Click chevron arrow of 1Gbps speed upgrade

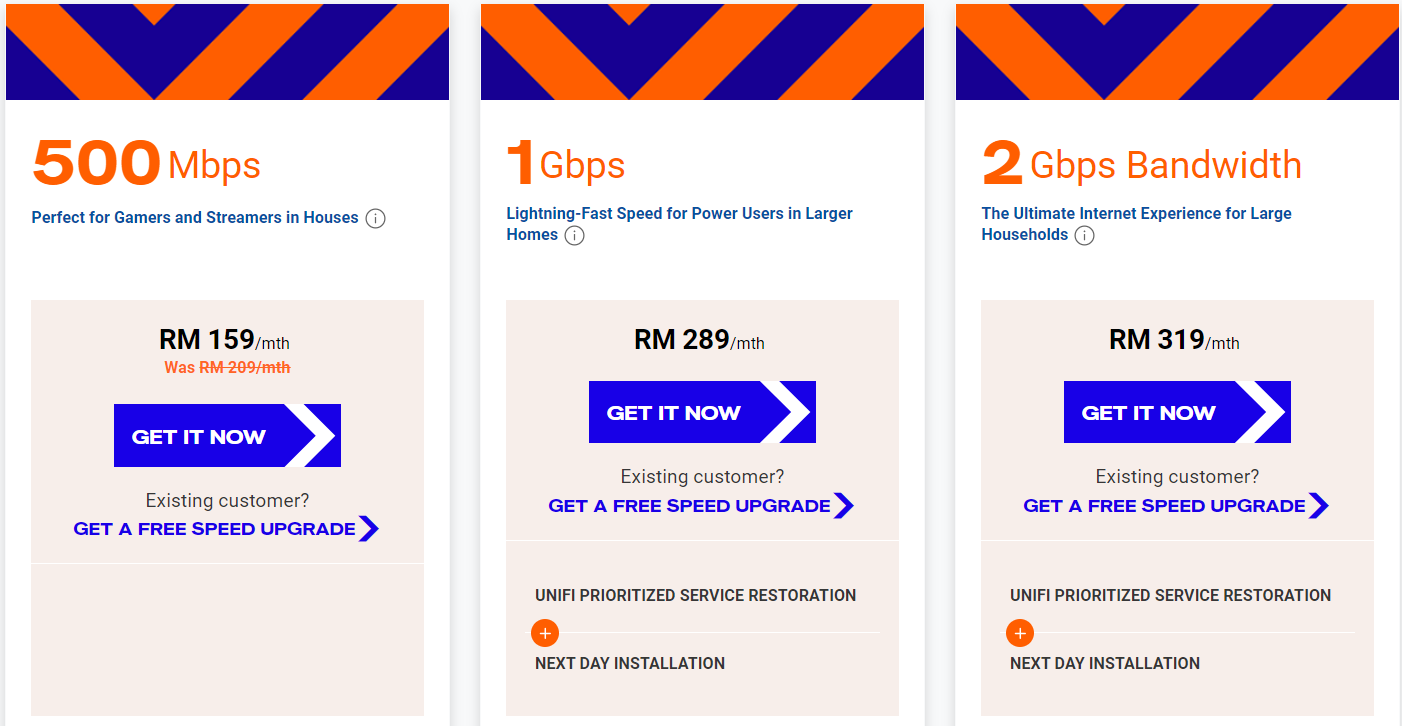[844, 506]
